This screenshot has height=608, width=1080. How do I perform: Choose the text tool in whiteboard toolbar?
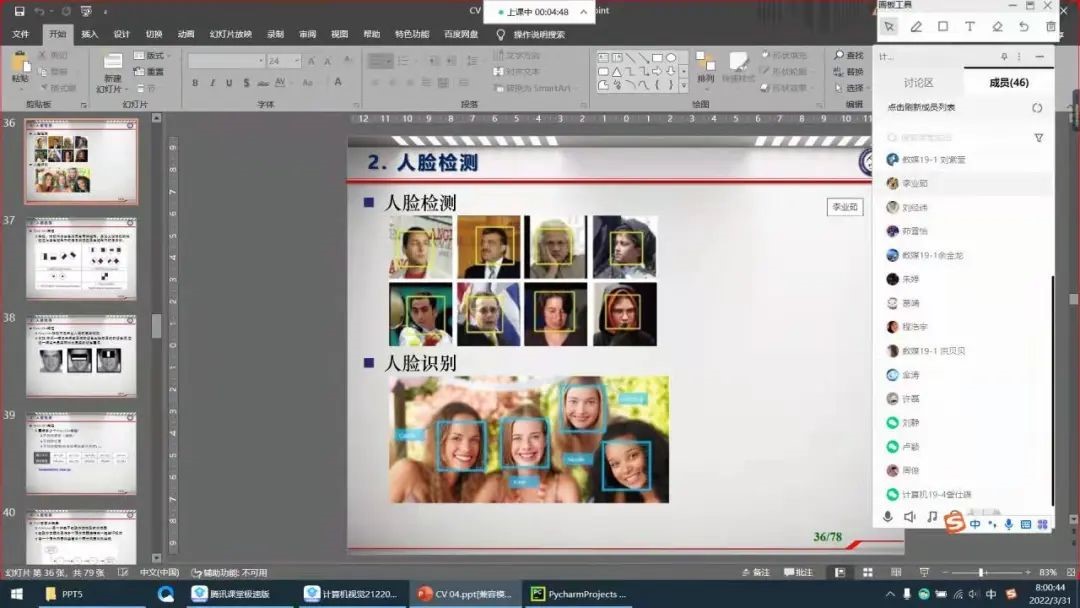click(970, 27)
